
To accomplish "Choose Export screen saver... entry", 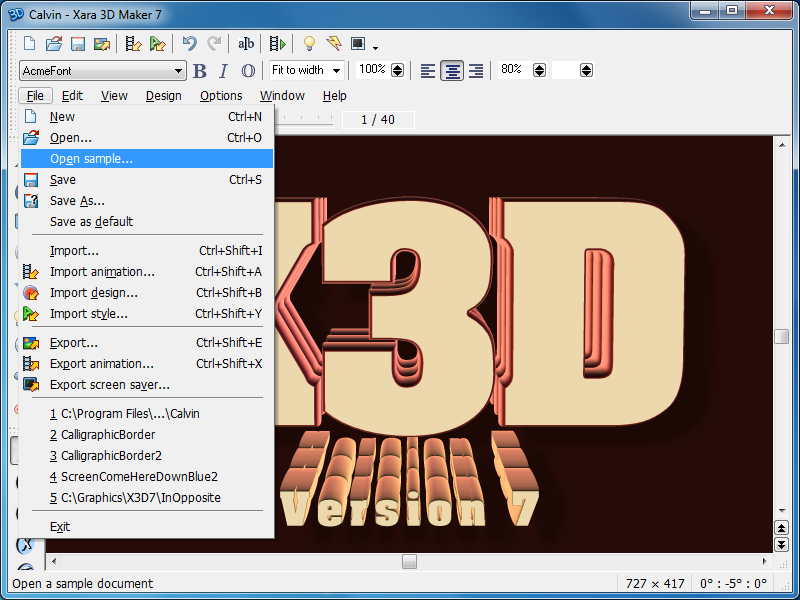I will pyautogui.click(x=147, y=384).
